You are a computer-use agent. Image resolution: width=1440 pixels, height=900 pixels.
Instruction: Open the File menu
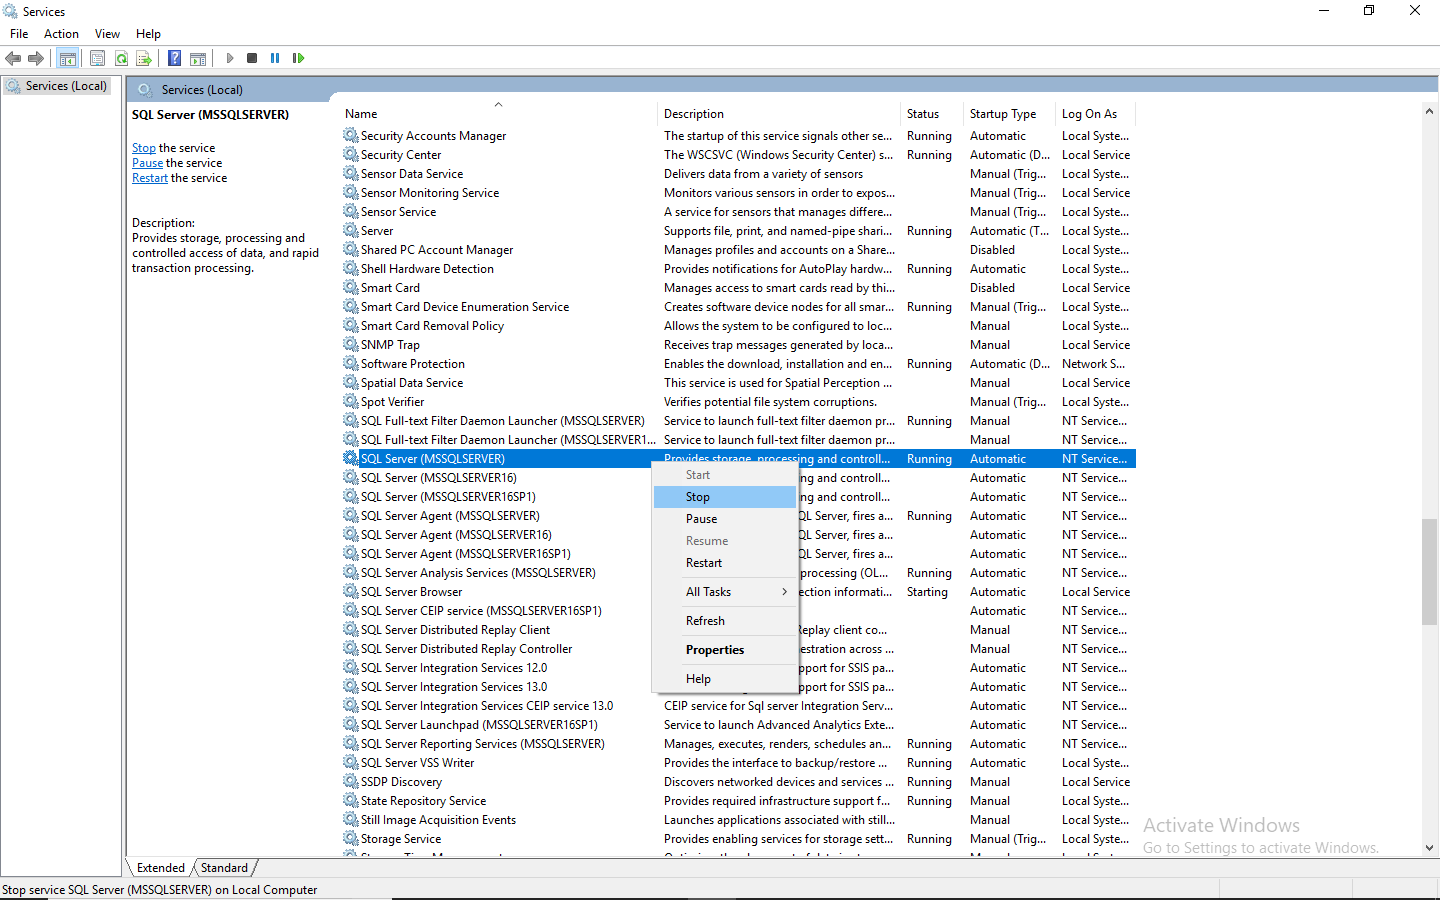19,34
